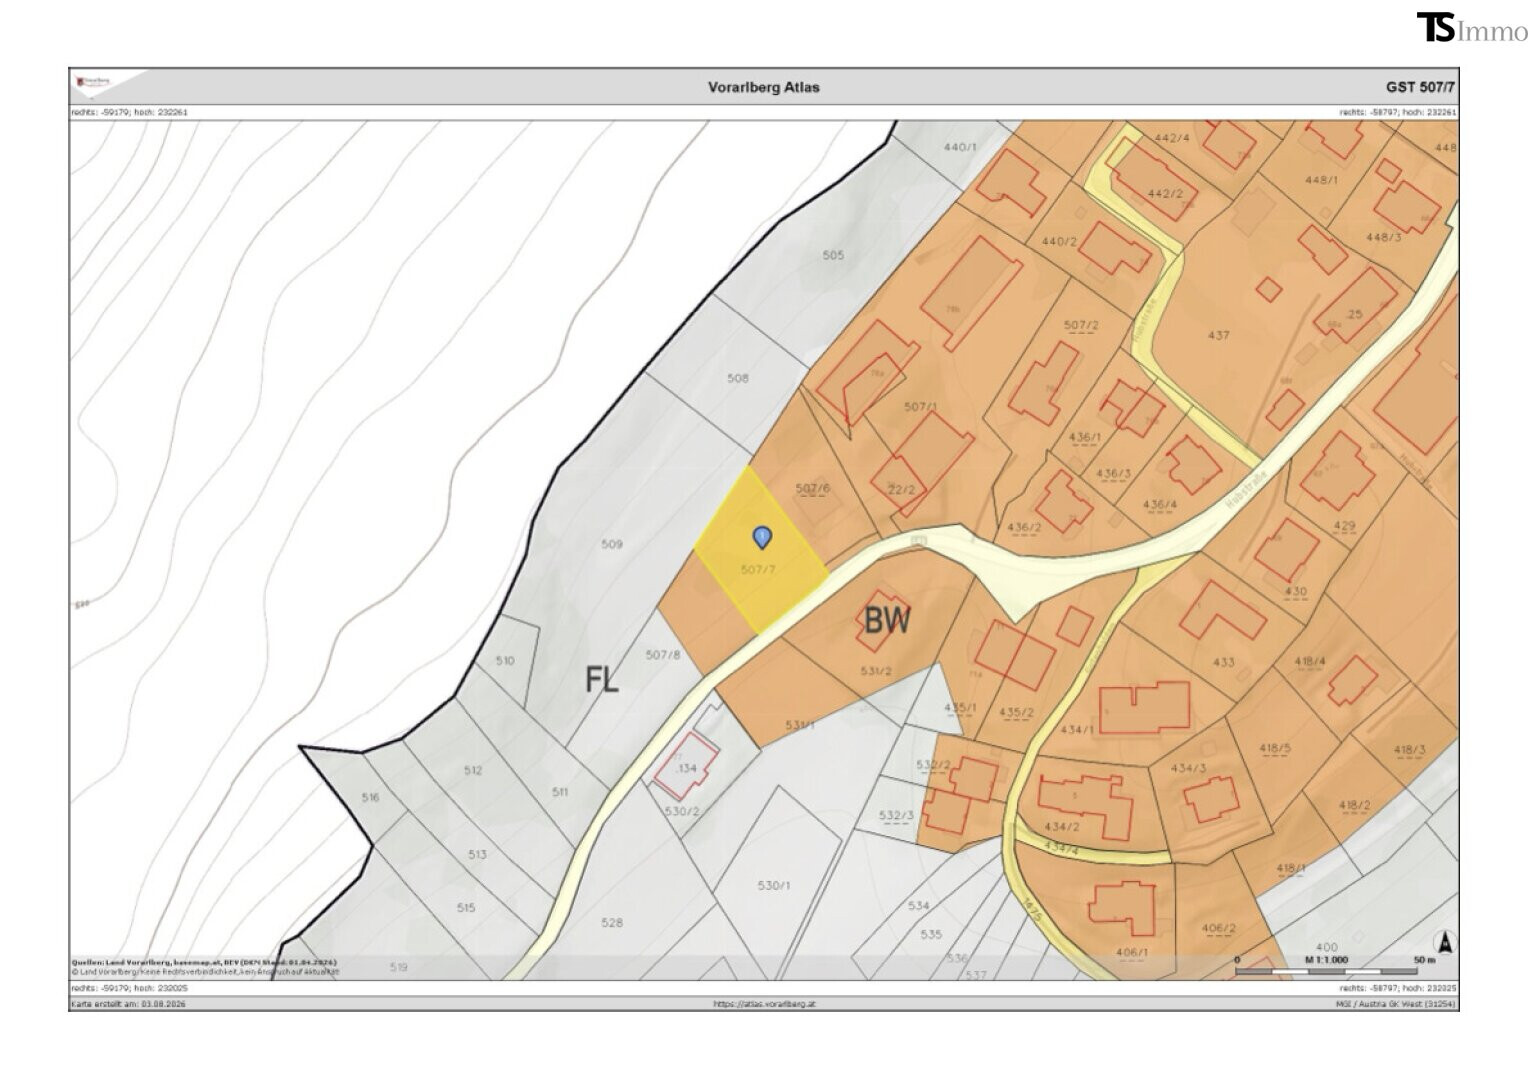Click parcel number 511
Viewport: 1528px width, 1080px height.
point(560,792)
